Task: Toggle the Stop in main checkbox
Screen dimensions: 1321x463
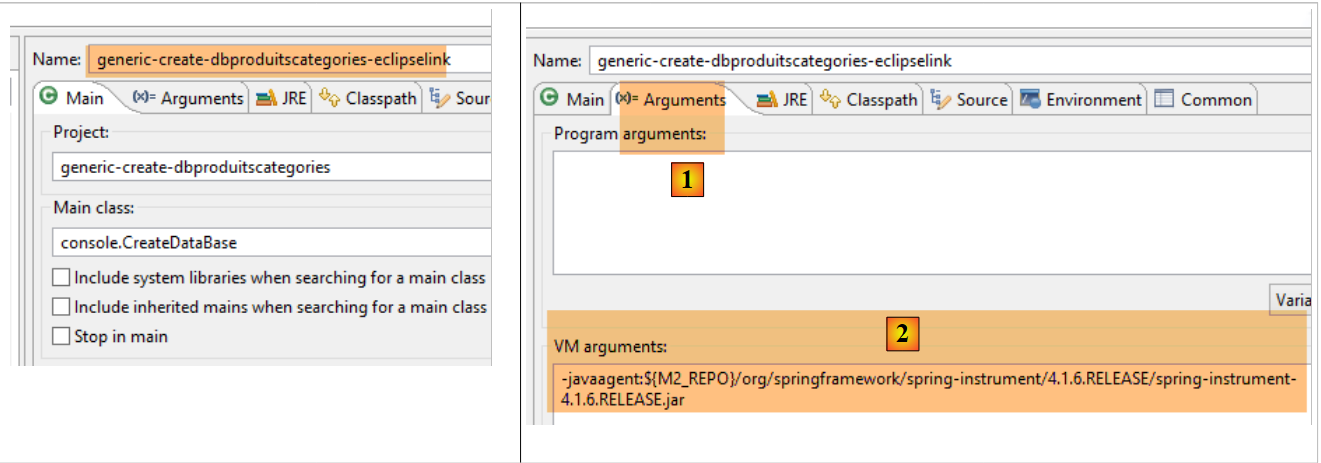Action: [x=62, y=337]
